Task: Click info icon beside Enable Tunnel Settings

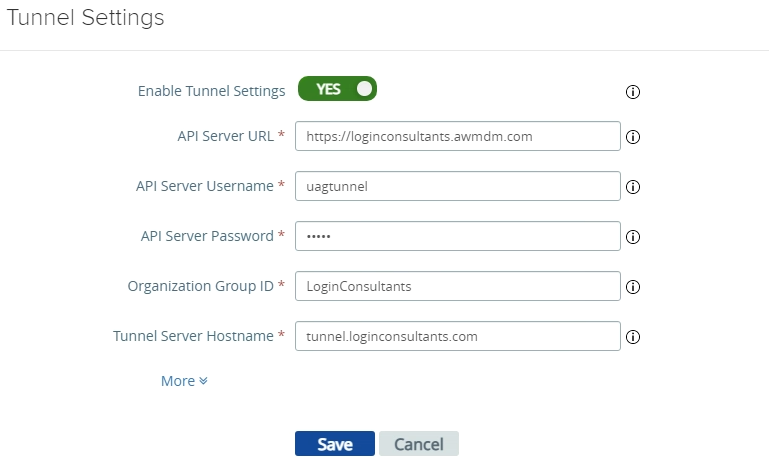Action: (x=632, y=92)
